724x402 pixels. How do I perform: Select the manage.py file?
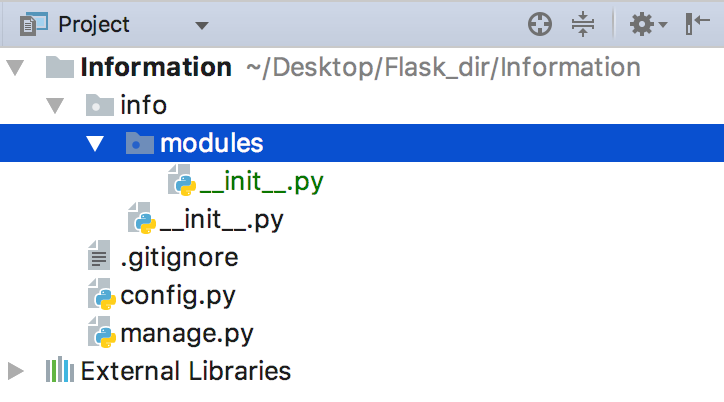(187, 334)
